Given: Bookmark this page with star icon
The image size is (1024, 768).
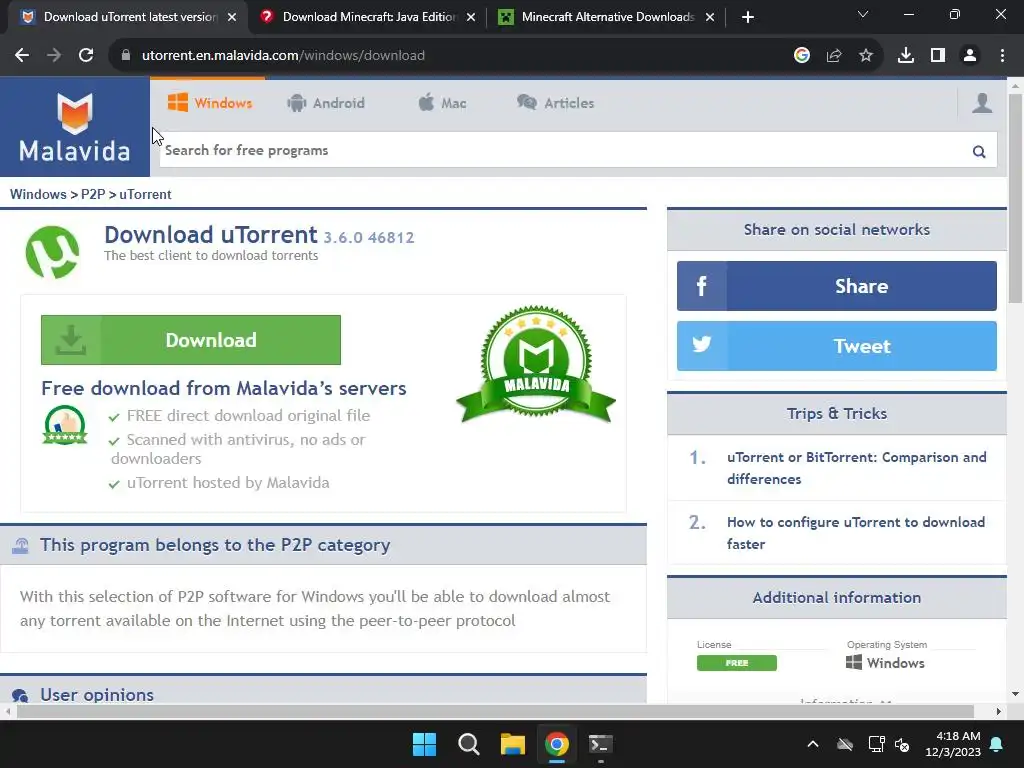Looking at the screenshot, I should [x=866, y=56].
